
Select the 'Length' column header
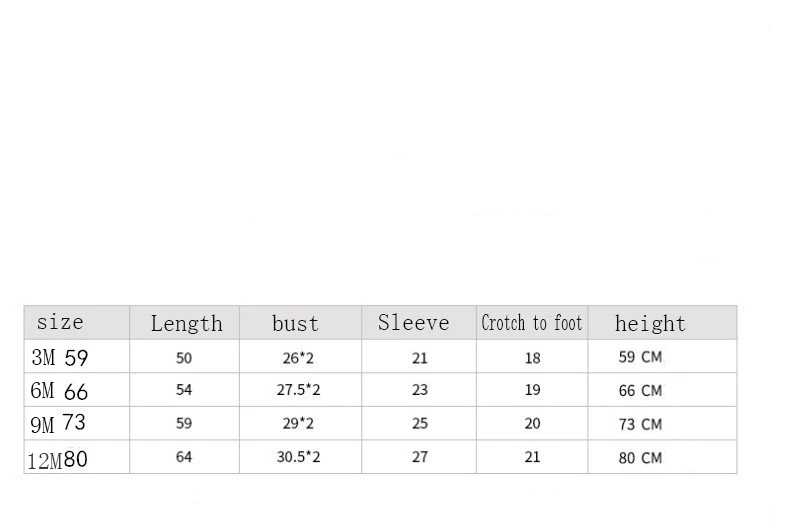point(186,324)
